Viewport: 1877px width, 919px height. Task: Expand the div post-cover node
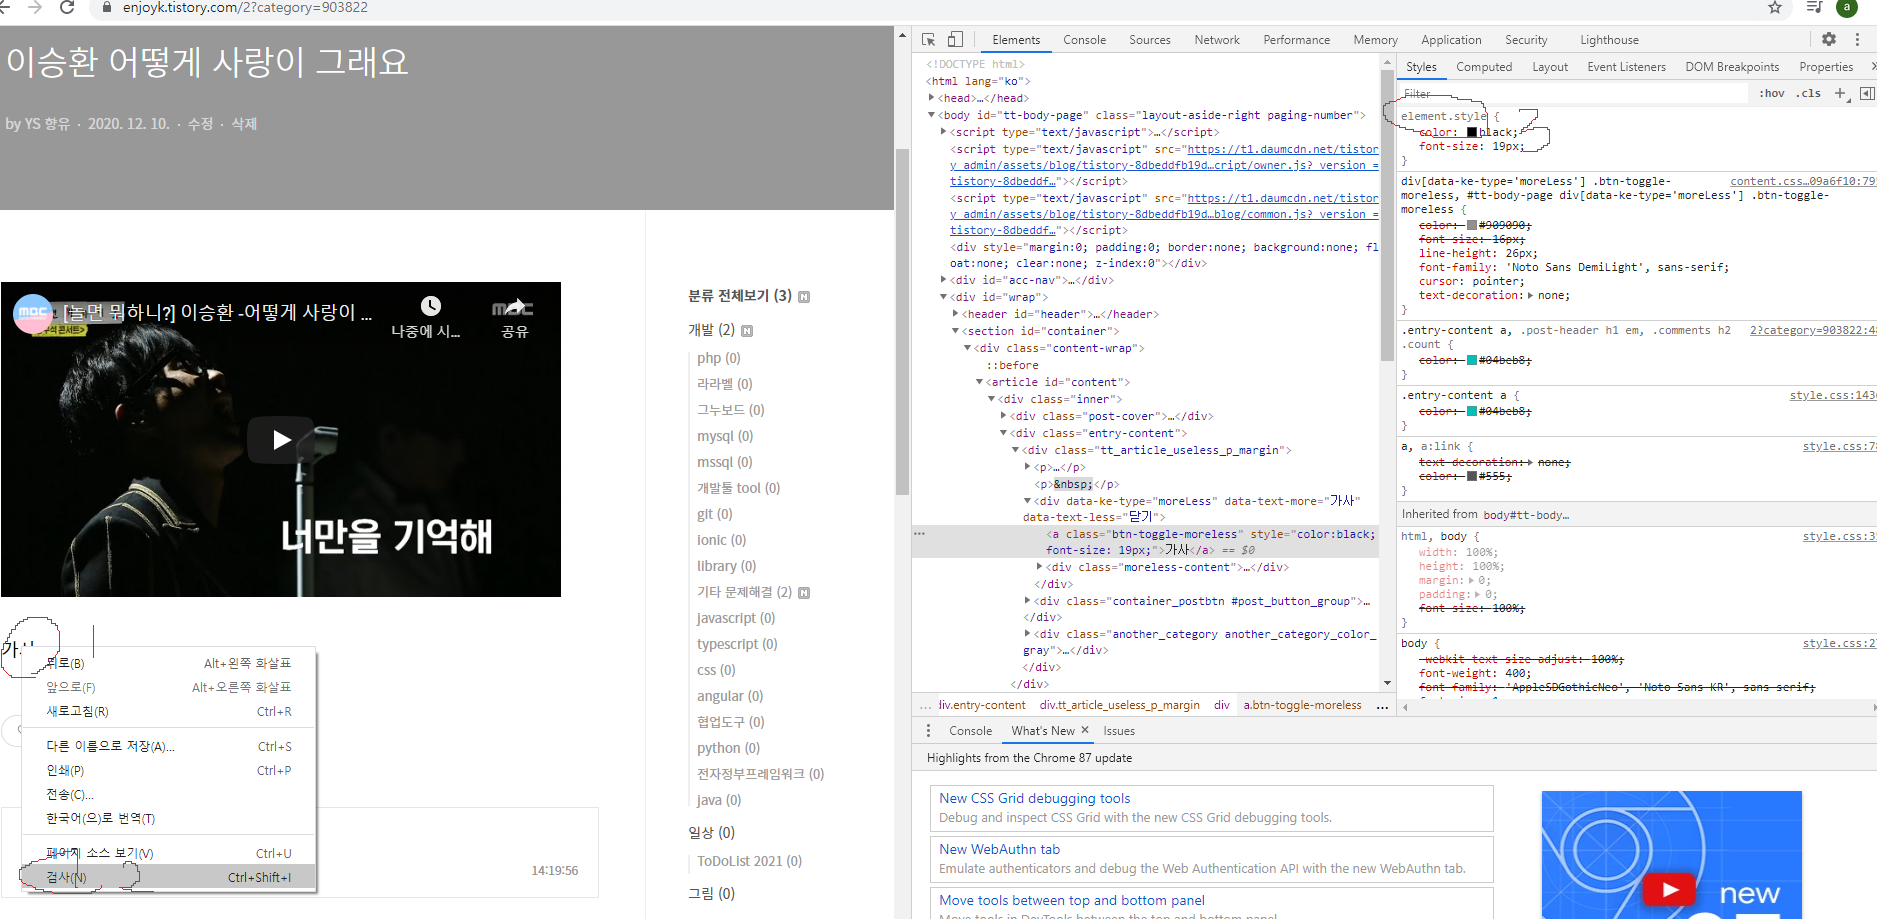pyautogui.click(x=1003, y=416)
